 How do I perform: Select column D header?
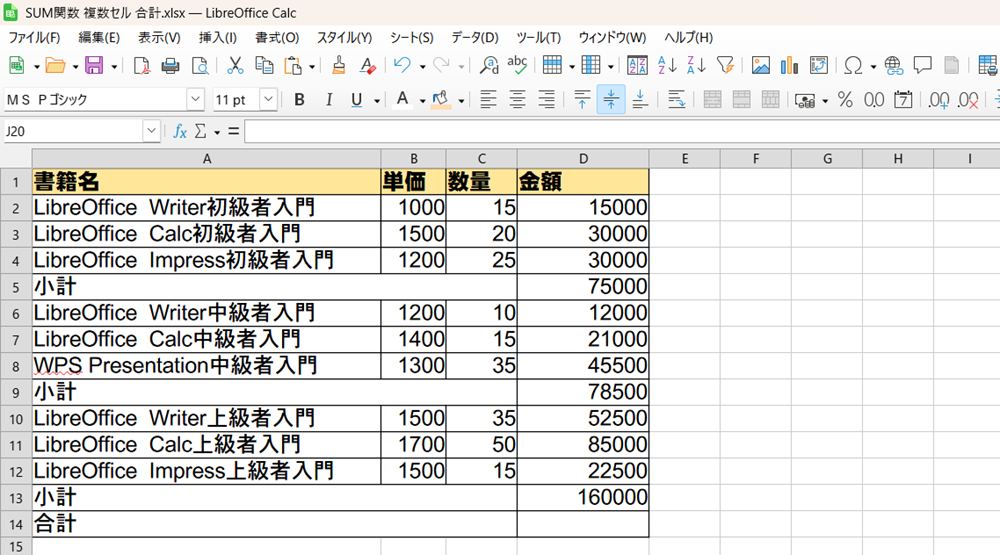(x=583, y=159)
